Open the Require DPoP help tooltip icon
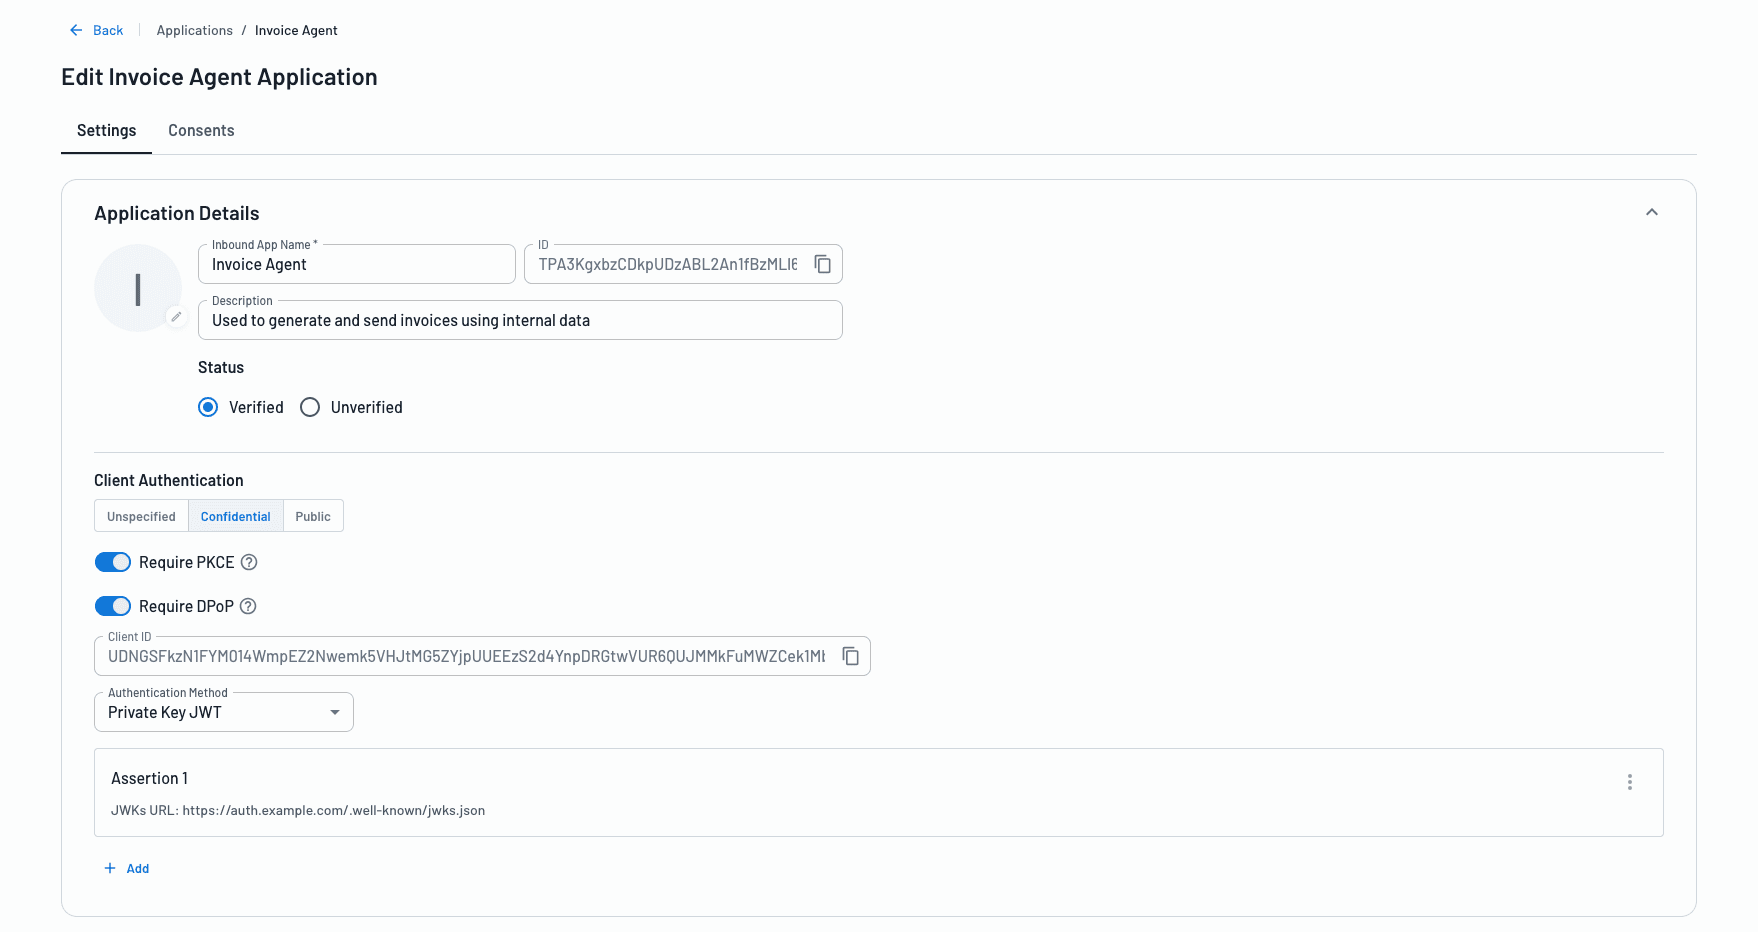1758x932 pixels. [x=248, y=606]
